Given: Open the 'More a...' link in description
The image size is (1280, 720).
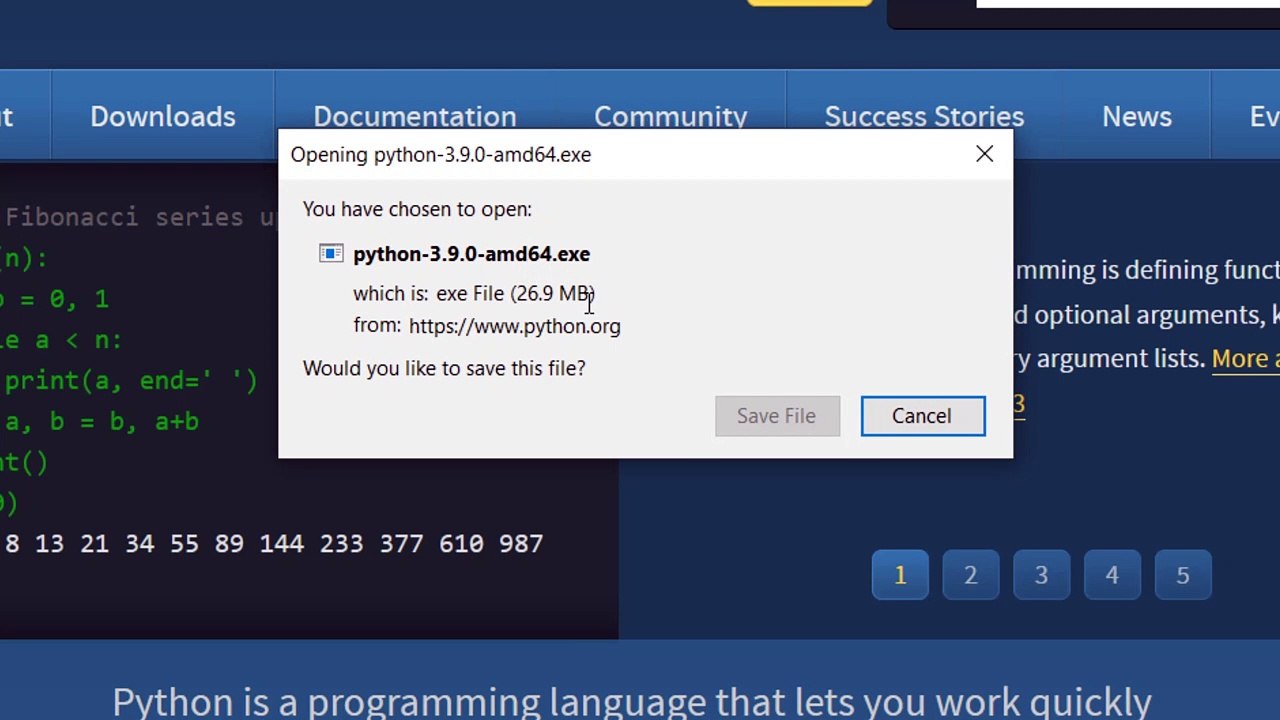Looking at the screenshot, I should click(x=1245, y=358).
